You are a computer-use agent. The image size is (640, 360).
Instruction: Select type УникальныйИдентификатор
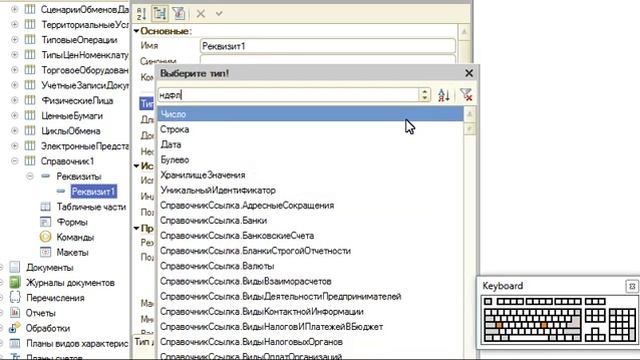(310, 190)
